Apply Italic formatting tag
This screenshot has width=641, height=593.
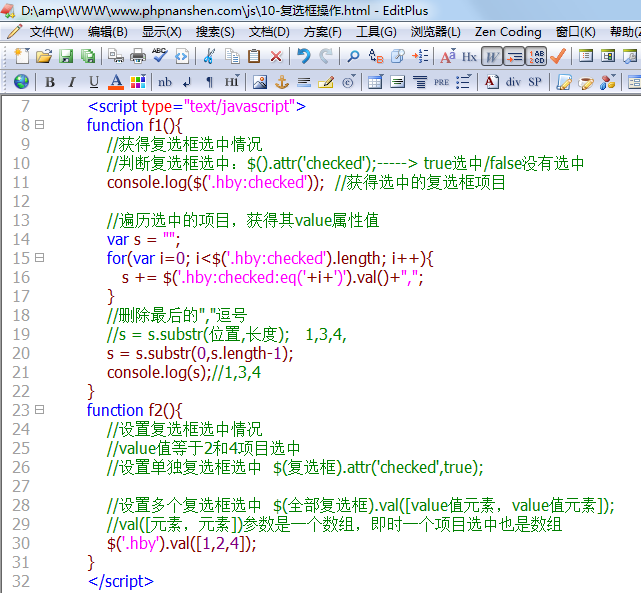click(x=72, y=82)
